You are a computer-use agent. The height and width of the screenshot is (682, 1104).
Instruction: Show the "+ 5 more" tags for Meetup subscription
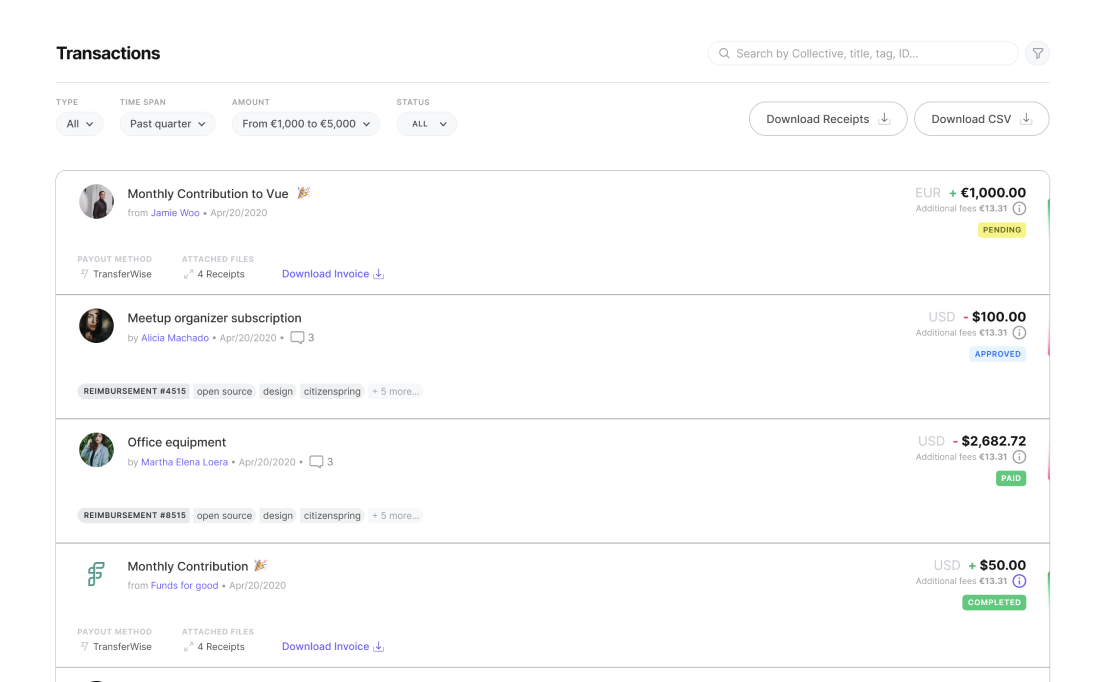point(395,392)
